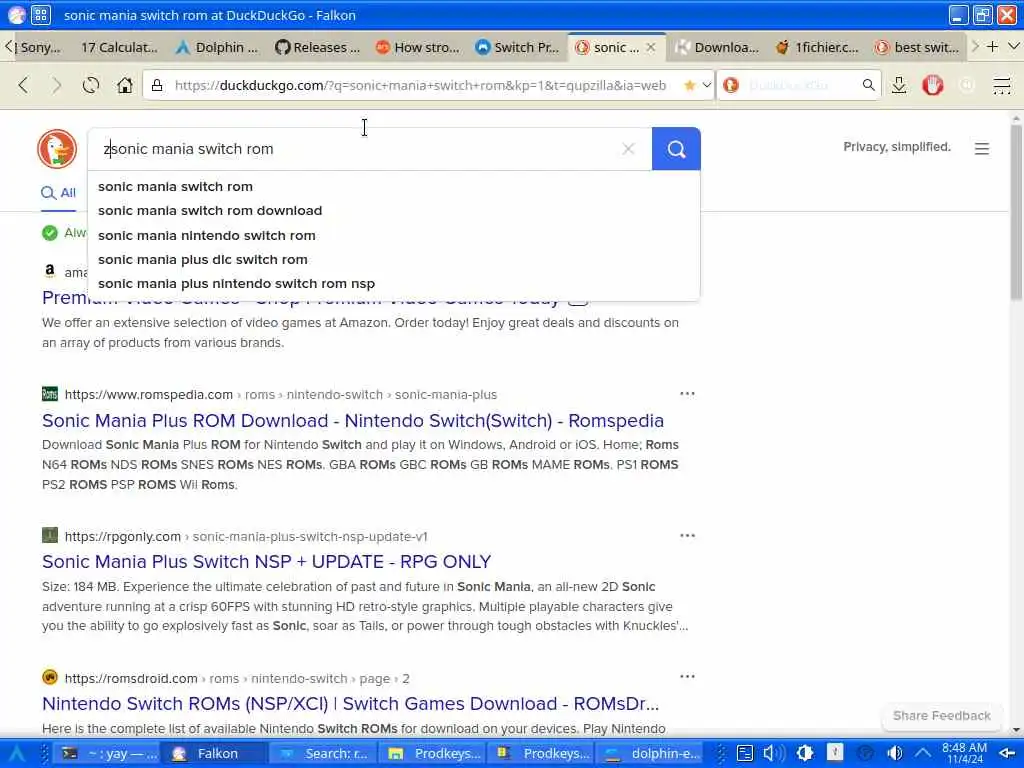The image size is (1024, 768).
Task: Open Nintendo Switch ROMs ROMsDroid link
Action: tap(351, 703)
